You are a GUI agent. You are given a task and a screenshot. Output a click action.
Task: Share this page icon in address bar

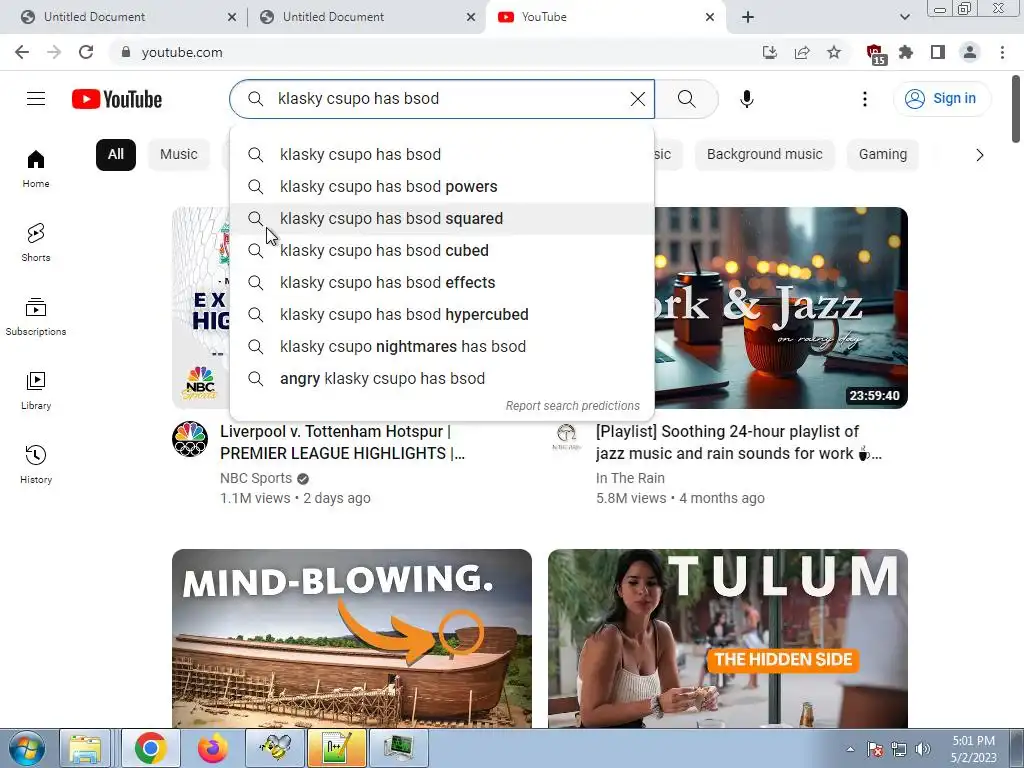pos(802,52)
